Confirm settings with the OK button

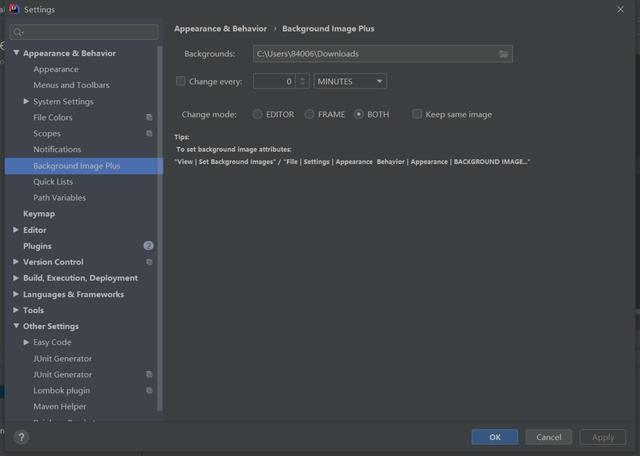click(x=495, y=437)
